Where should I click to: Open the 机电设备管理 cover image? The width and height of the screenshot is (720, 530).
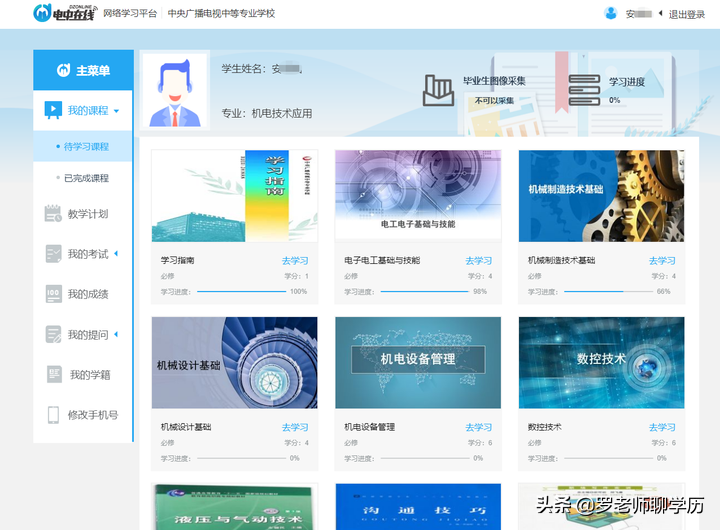pyautogui.click(x=418, y=362)
